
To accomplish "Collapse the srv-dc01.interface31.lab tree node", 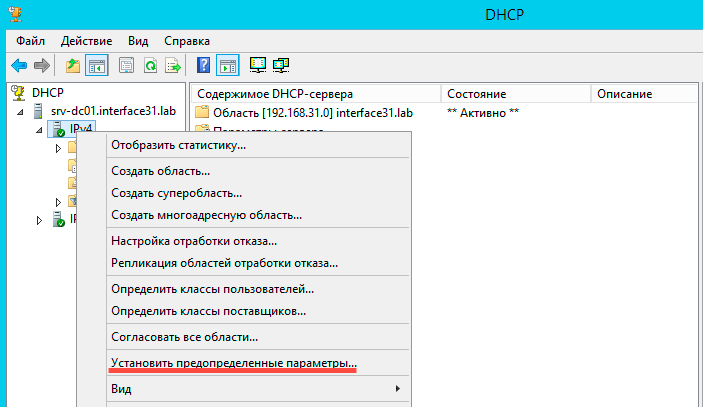I will 20,112.
